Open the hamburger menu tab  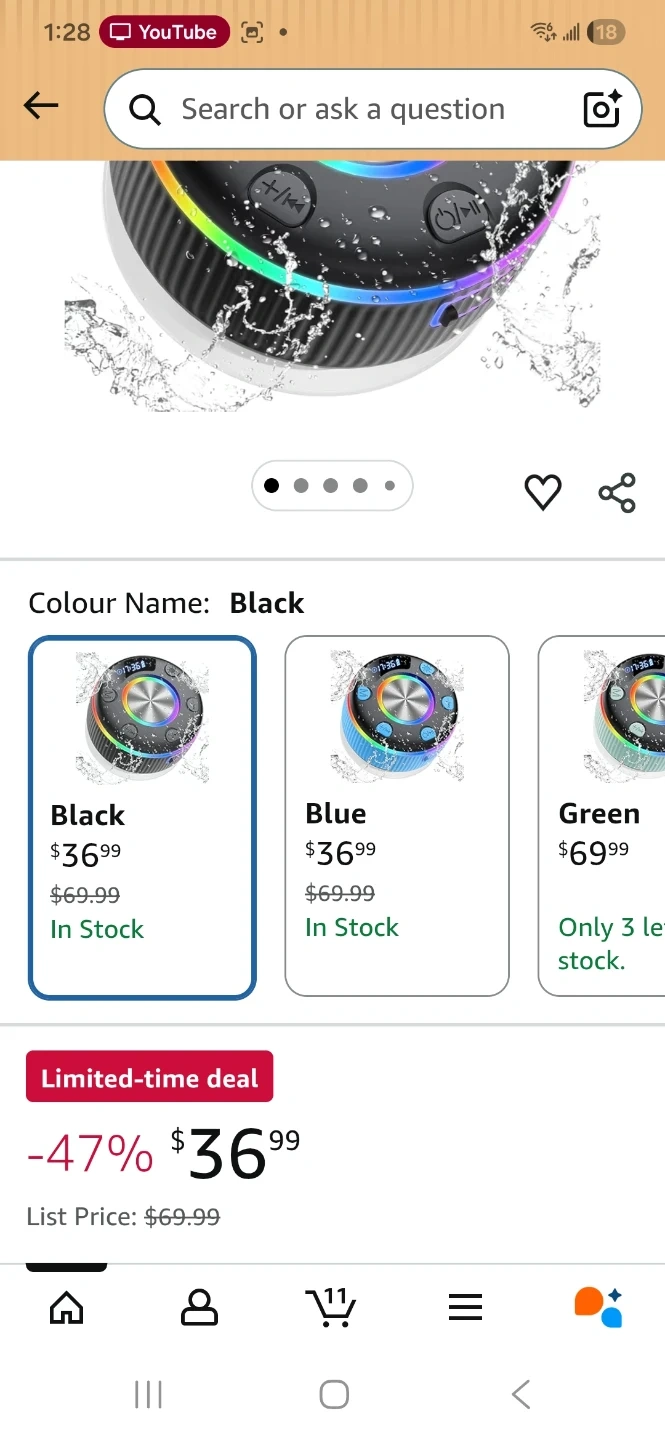[x=465, y=1307]
